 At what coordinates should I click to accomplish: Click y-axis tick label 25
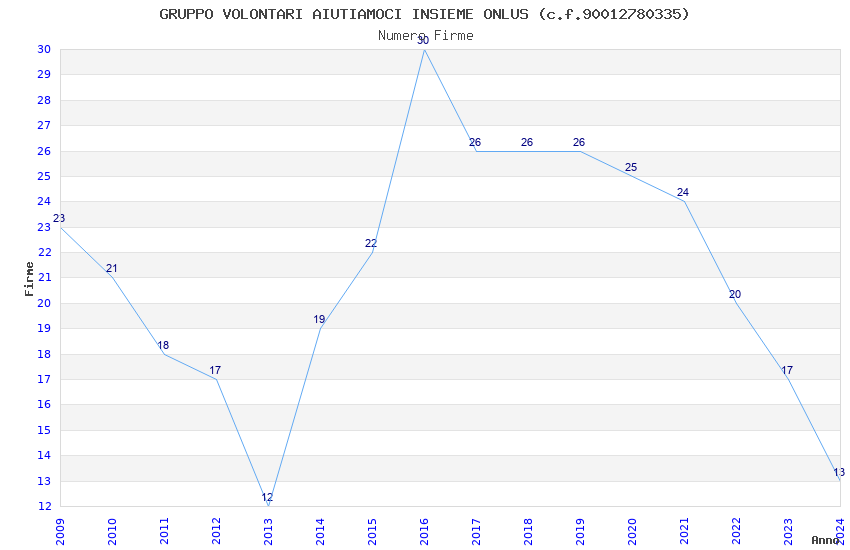point(44,176)
